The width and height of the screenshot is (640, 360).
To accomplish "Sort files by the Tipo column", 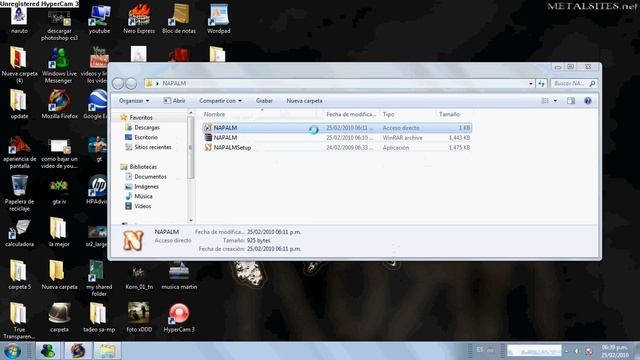I will click(x=408, y=114).
